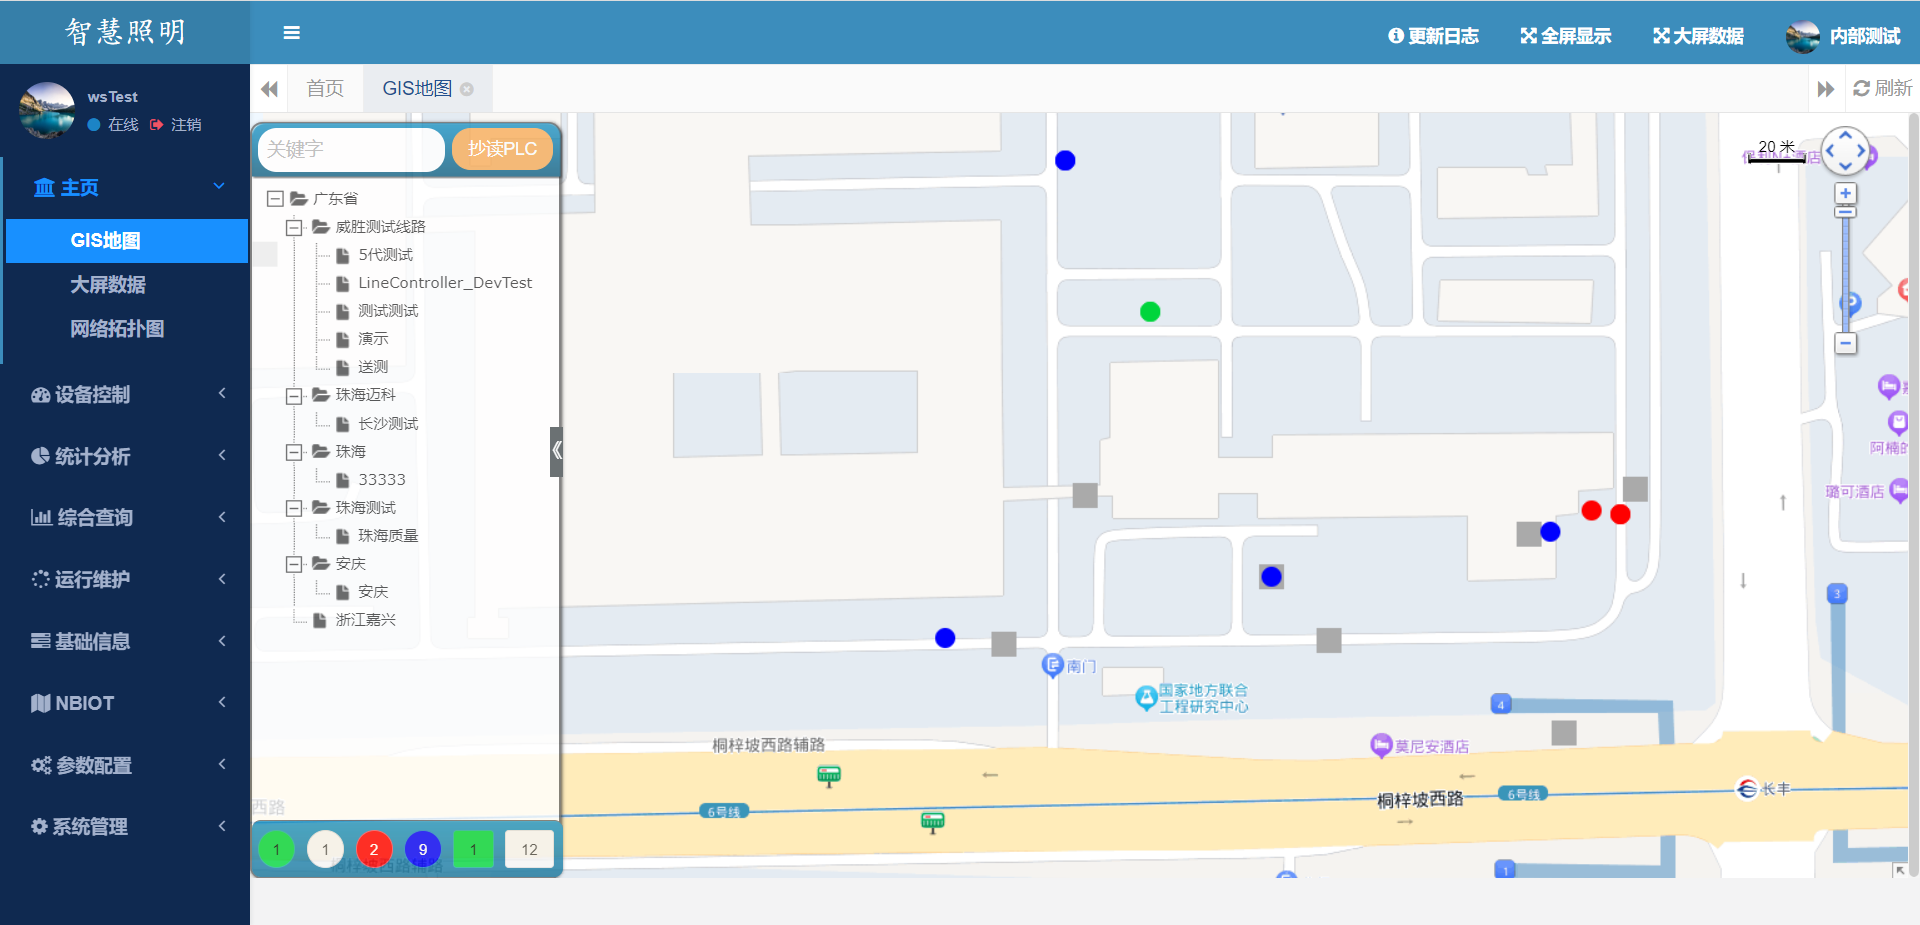Switch to 全屏显示 fullscreen mode
The image size is (1920, 925).
point(1566,36)
